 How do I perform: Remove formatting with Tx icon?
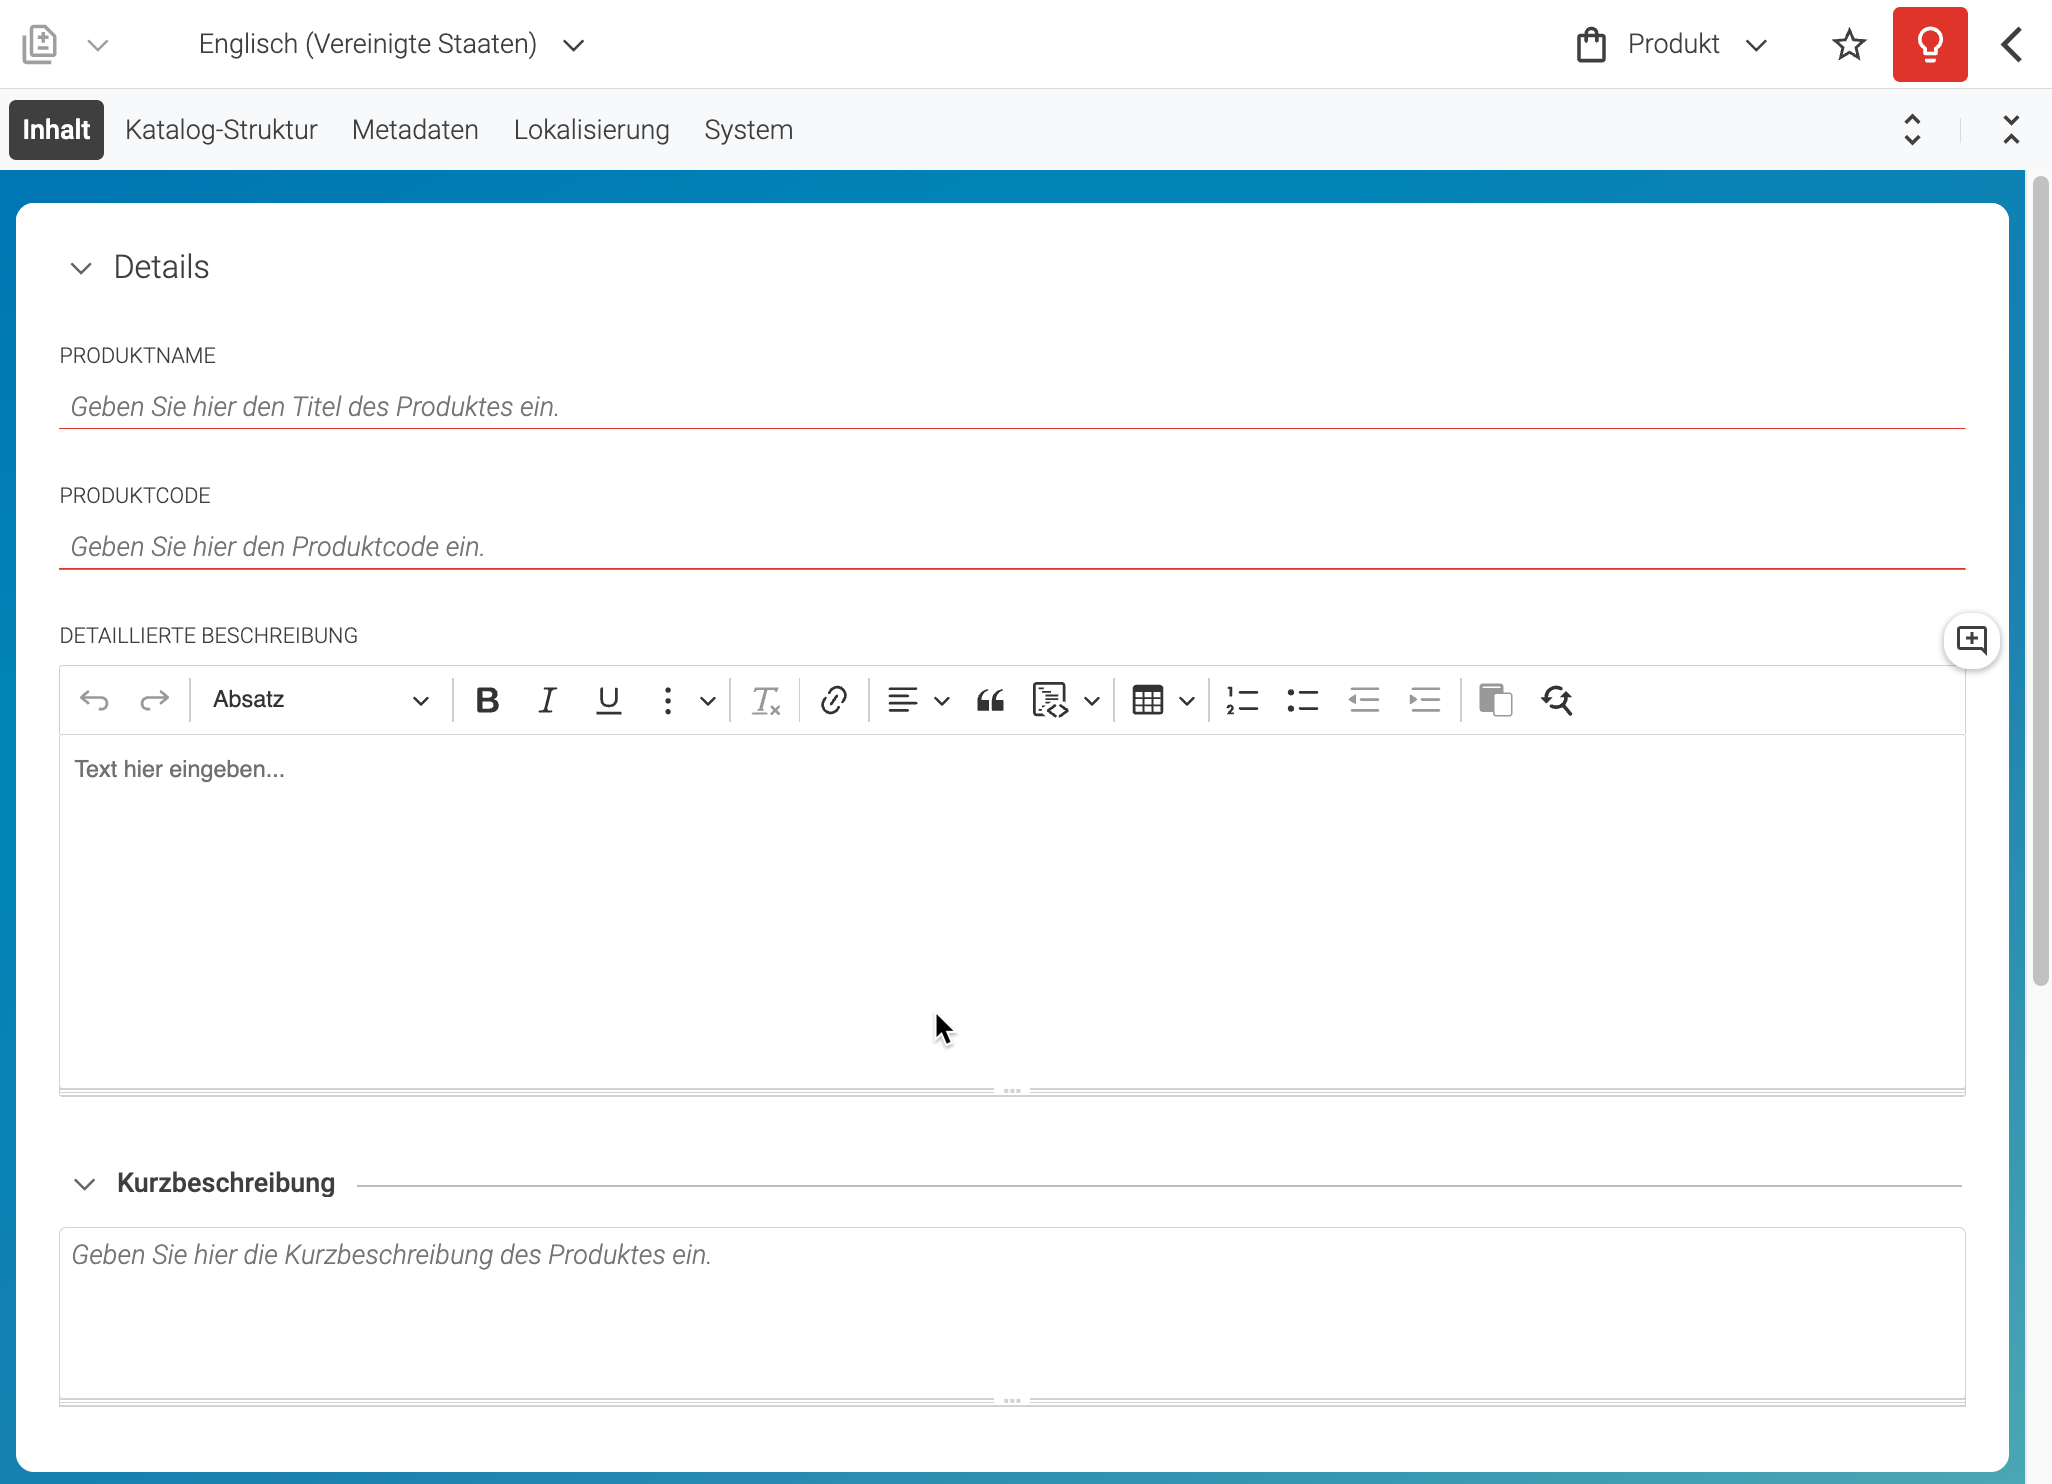click(x=765, y=700)
